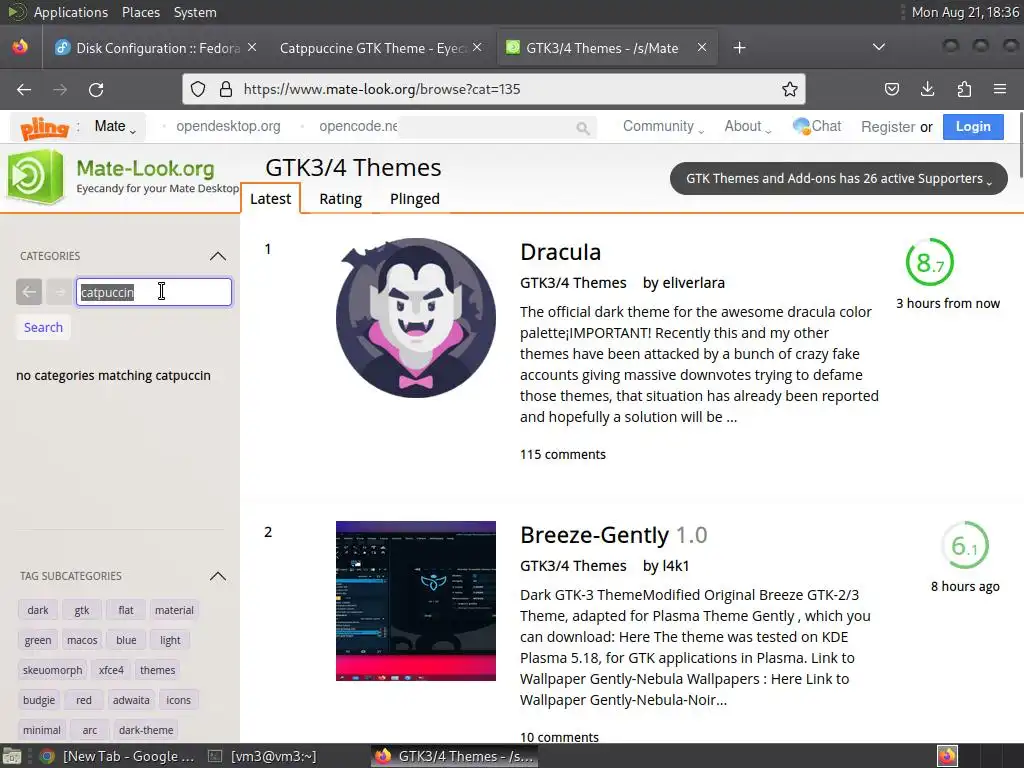
Task: Click the category back arrow button
Action: [29, 292]
